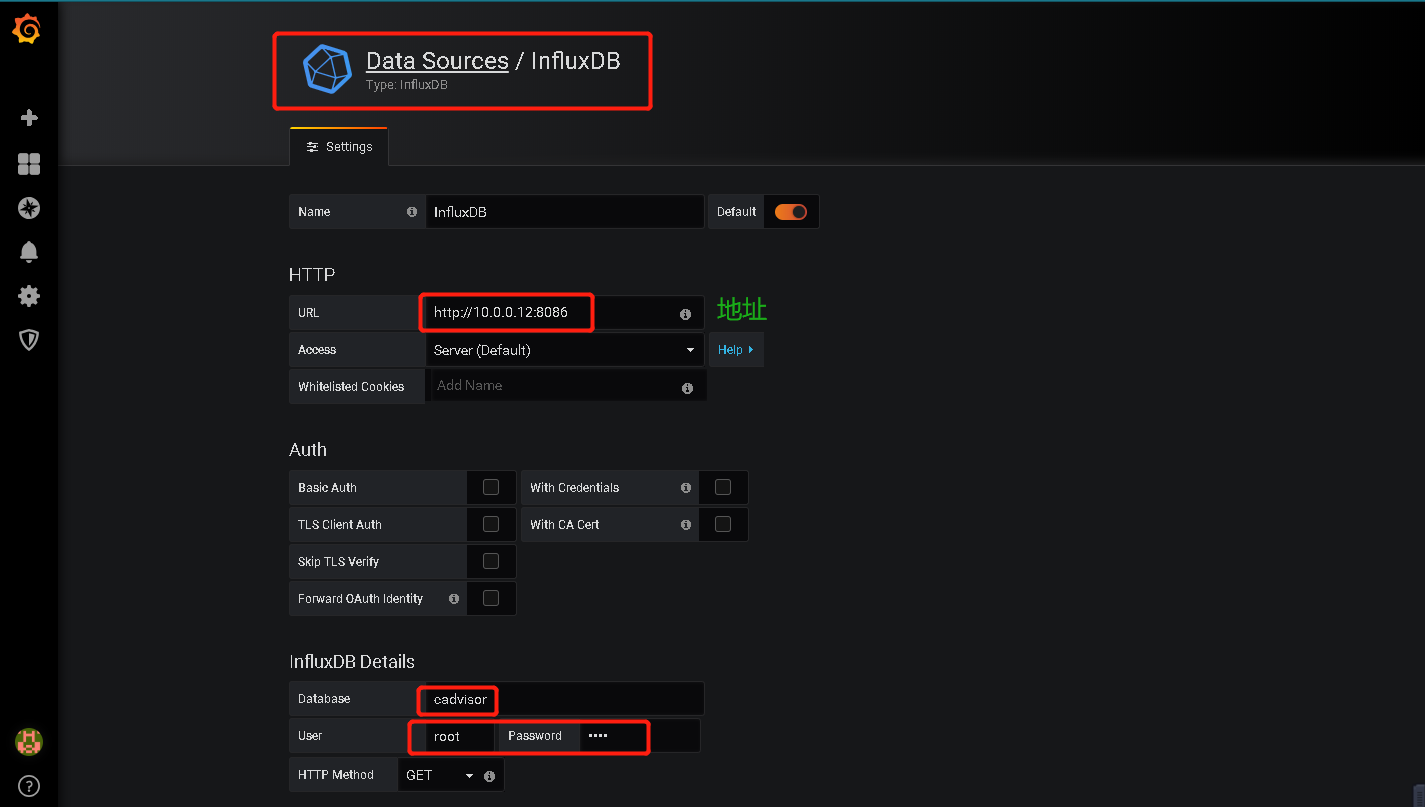Viewport: 1425px width, 807px height.
Task: Enable the Skip TLS Verify checkbox
Action: tap(491, 561)
